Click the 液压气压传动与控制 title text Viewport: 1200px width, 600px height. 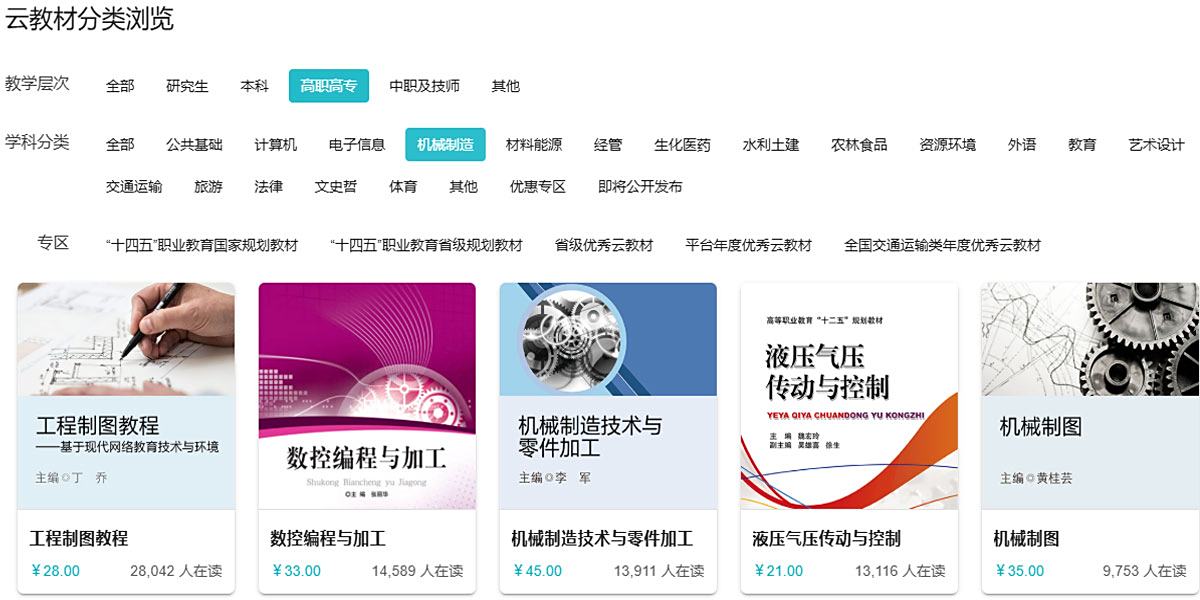point(826,539)
